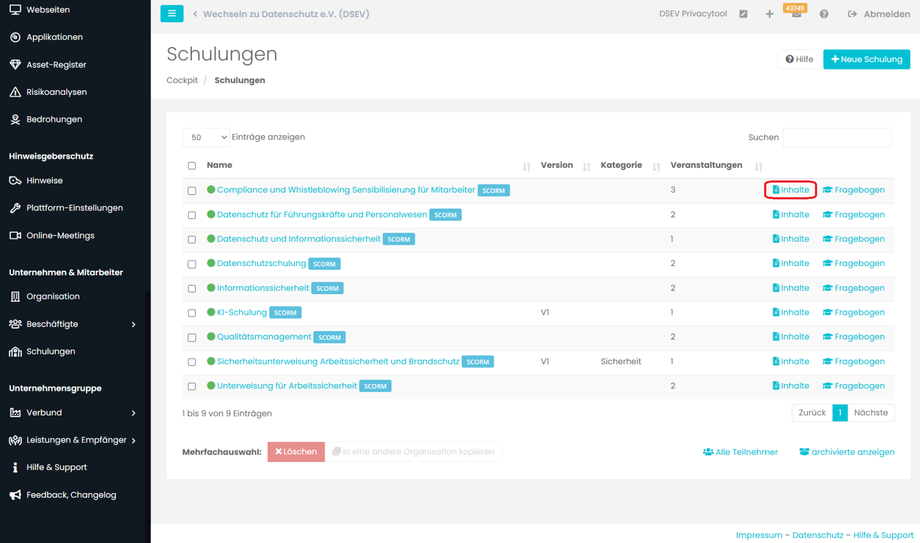
Task: Open the Datenschutzschulung training link
Action: point(261,264)
